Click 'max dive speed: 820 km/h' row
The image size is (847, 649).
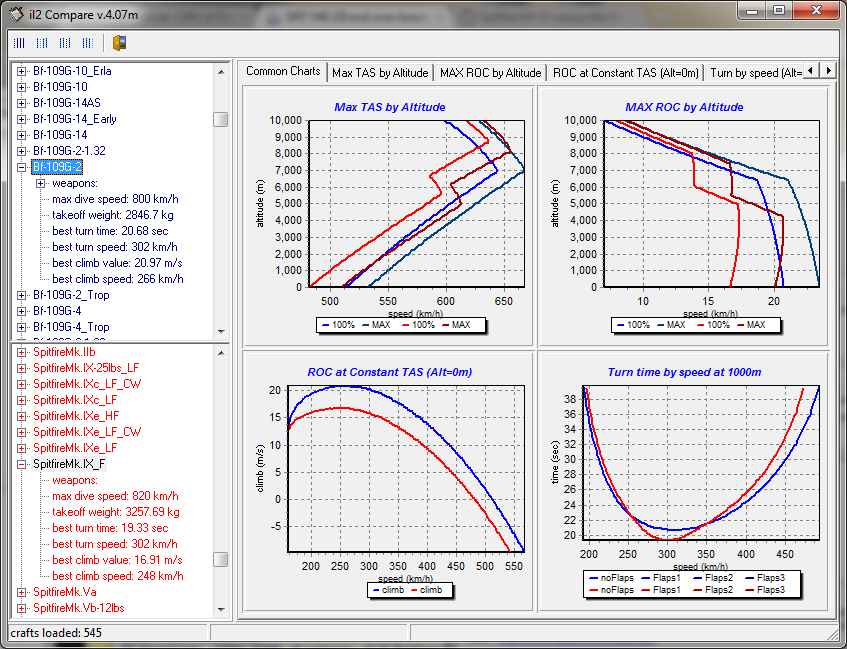[115, 496]
